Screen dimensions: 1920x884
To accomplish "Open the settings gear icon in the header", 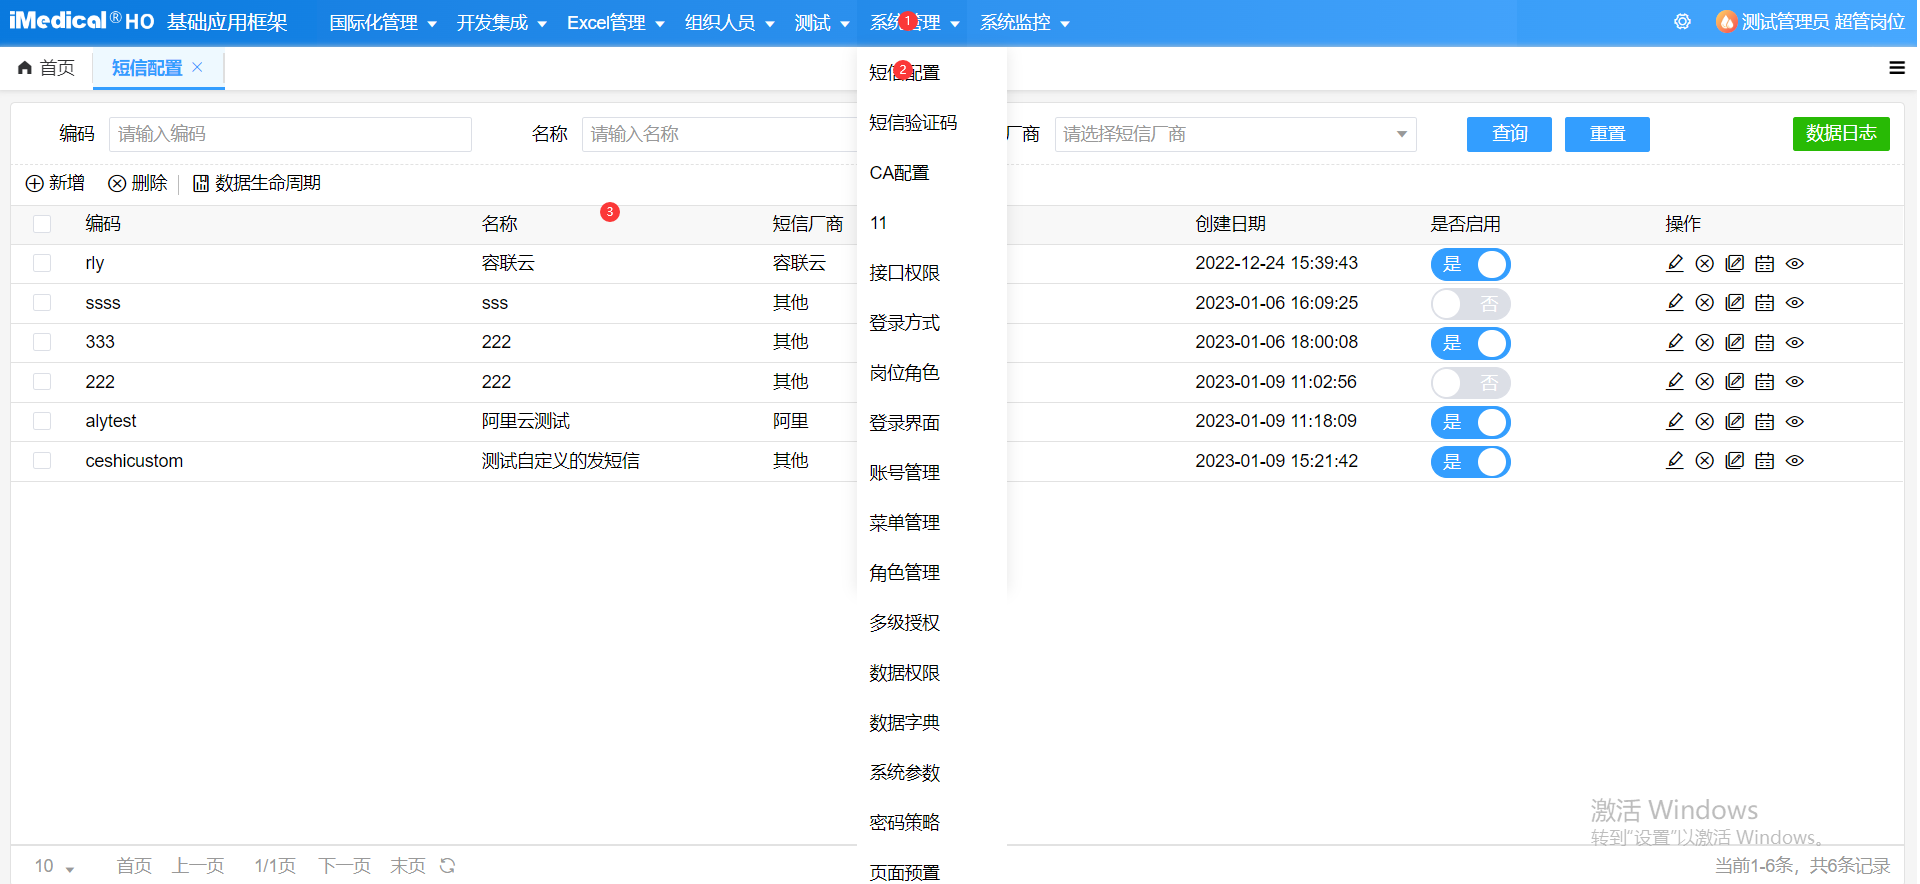I will (x=1682, y=22).
